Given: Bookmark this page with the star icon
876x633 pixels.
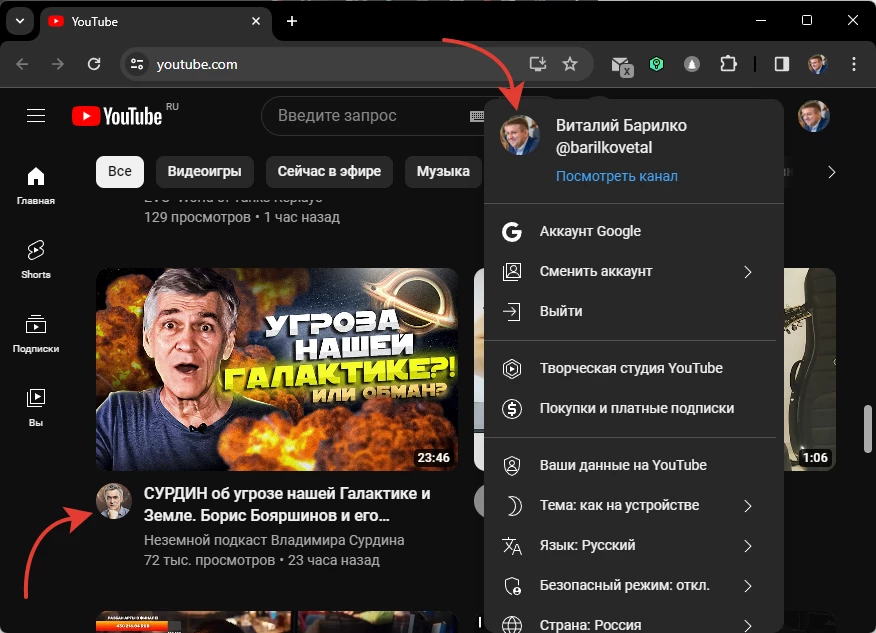Looking at the screenshot, I should pyautogui.click(x=570, y=64).
